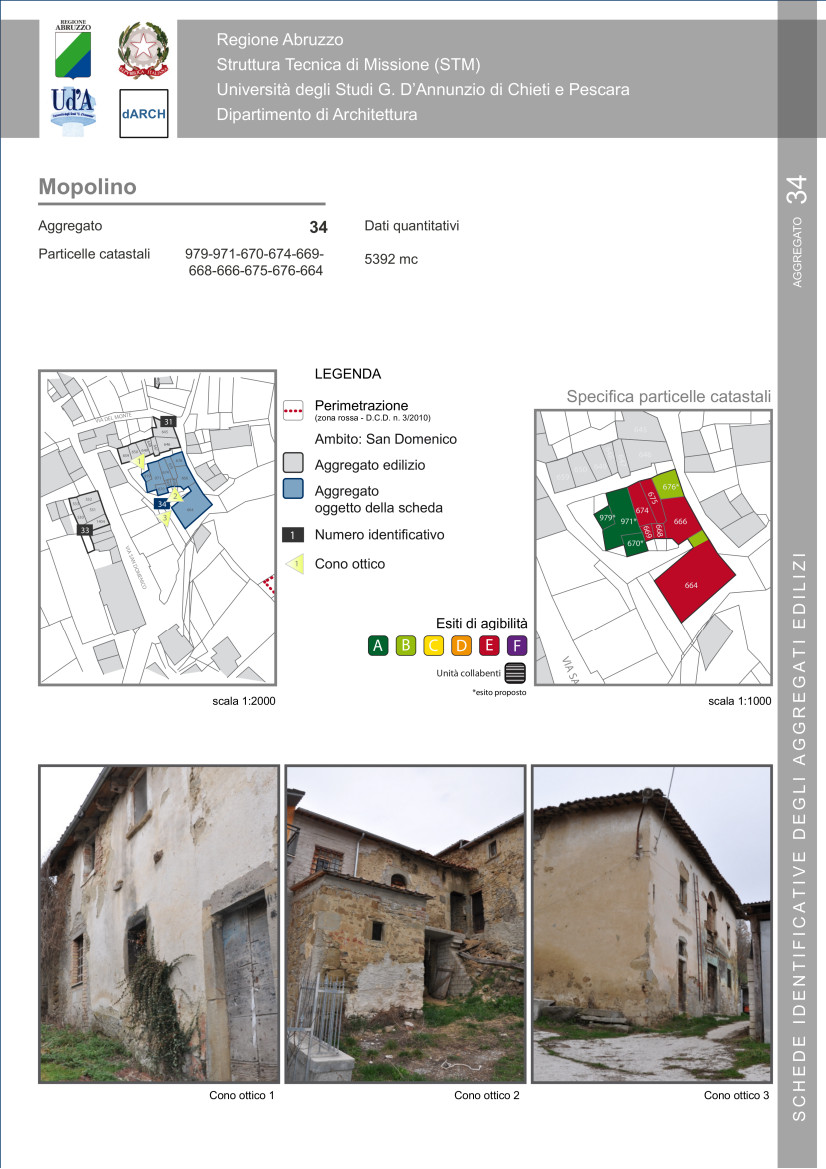Click the "Aggregato" field label under Mopolino
Screen dimensions: 826x1169
pyautogui.click(x=70, y=226)
